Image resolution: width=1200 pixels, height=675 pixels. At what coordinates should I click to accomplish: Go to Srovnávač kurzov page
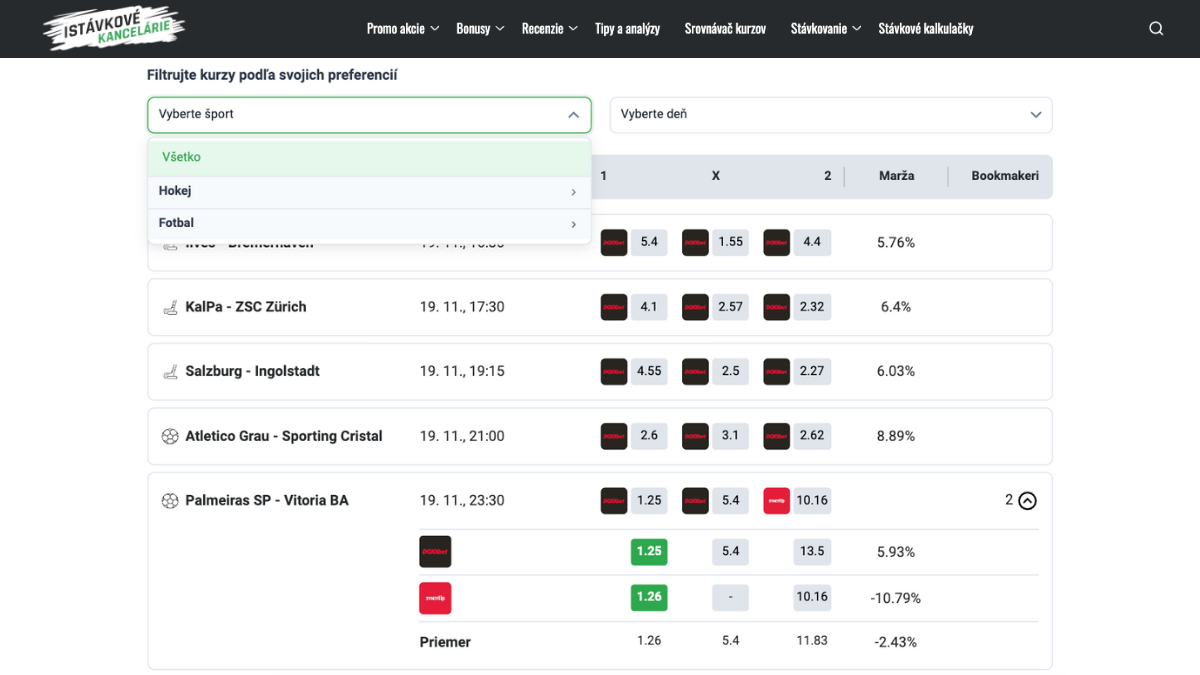[x=725, y=29]
